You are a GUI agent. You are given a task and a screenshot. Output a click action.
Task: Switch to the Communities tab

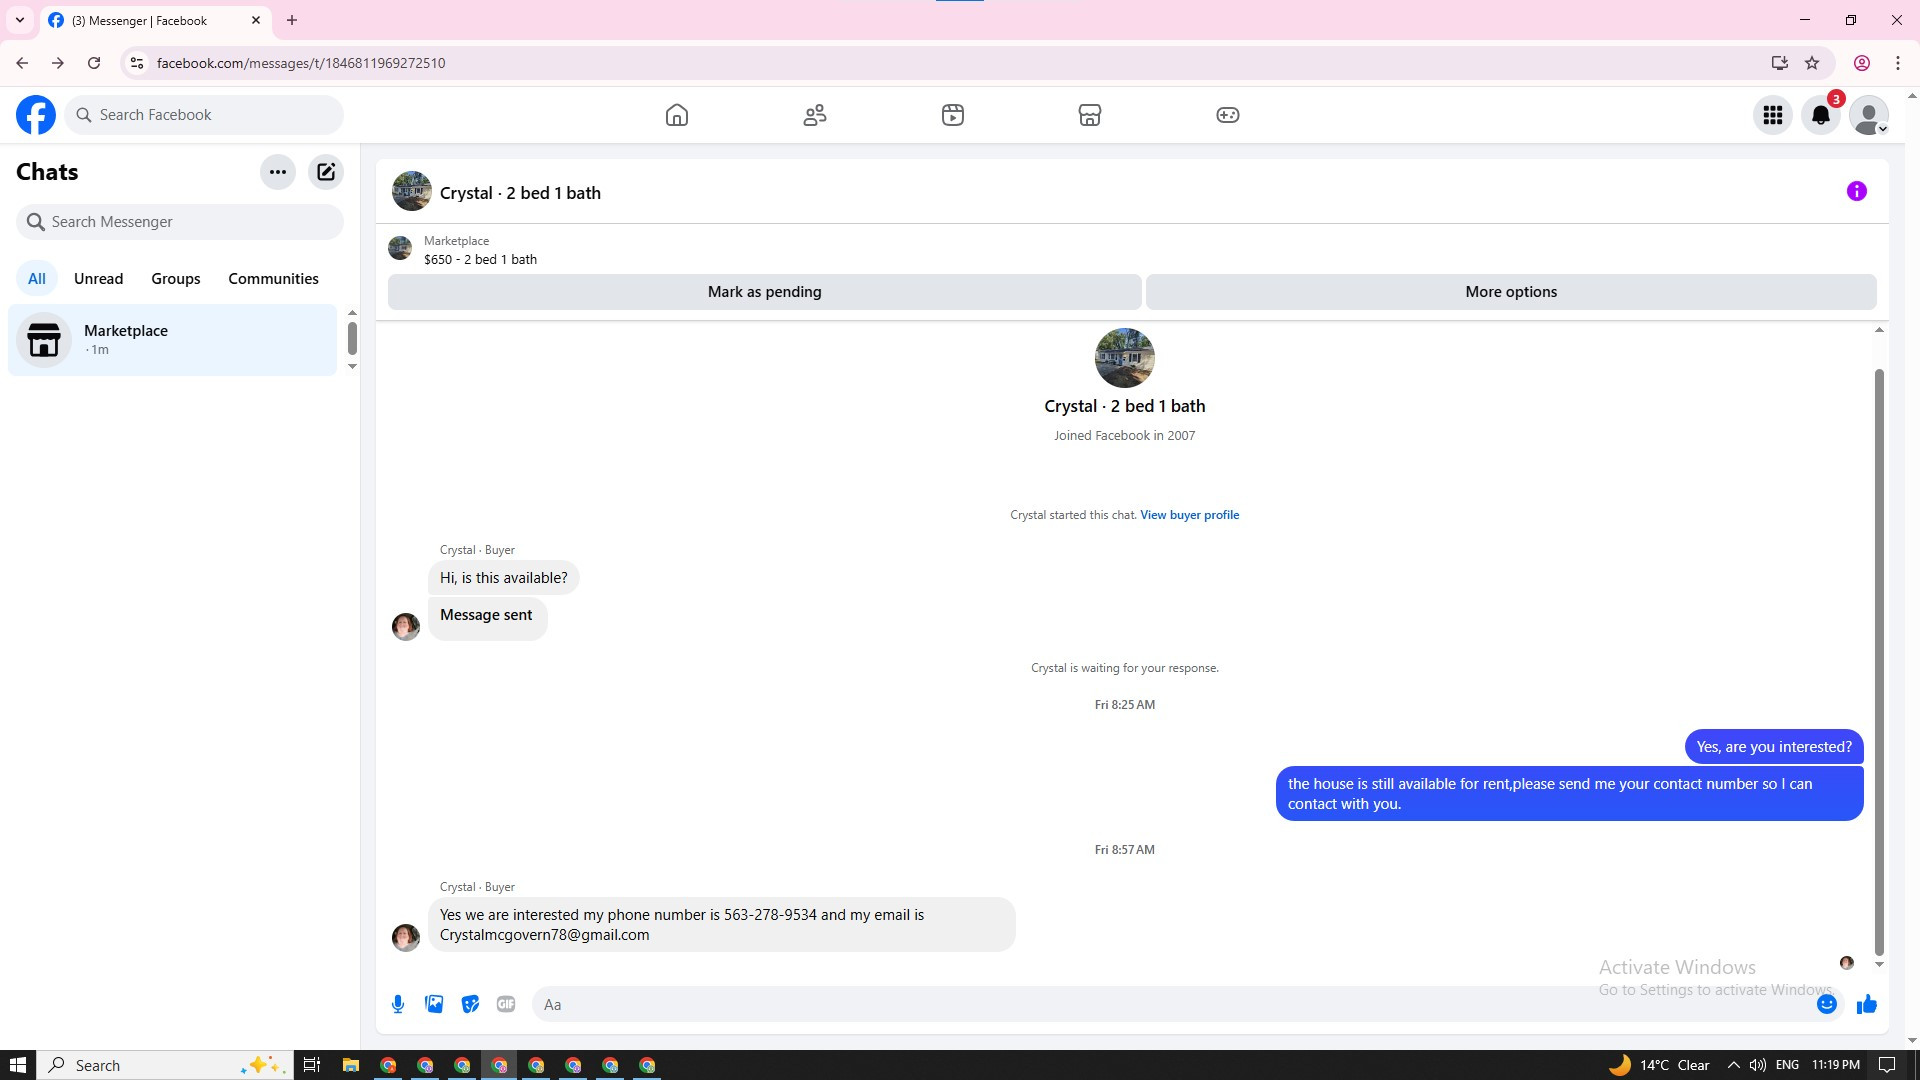point(273,279)
